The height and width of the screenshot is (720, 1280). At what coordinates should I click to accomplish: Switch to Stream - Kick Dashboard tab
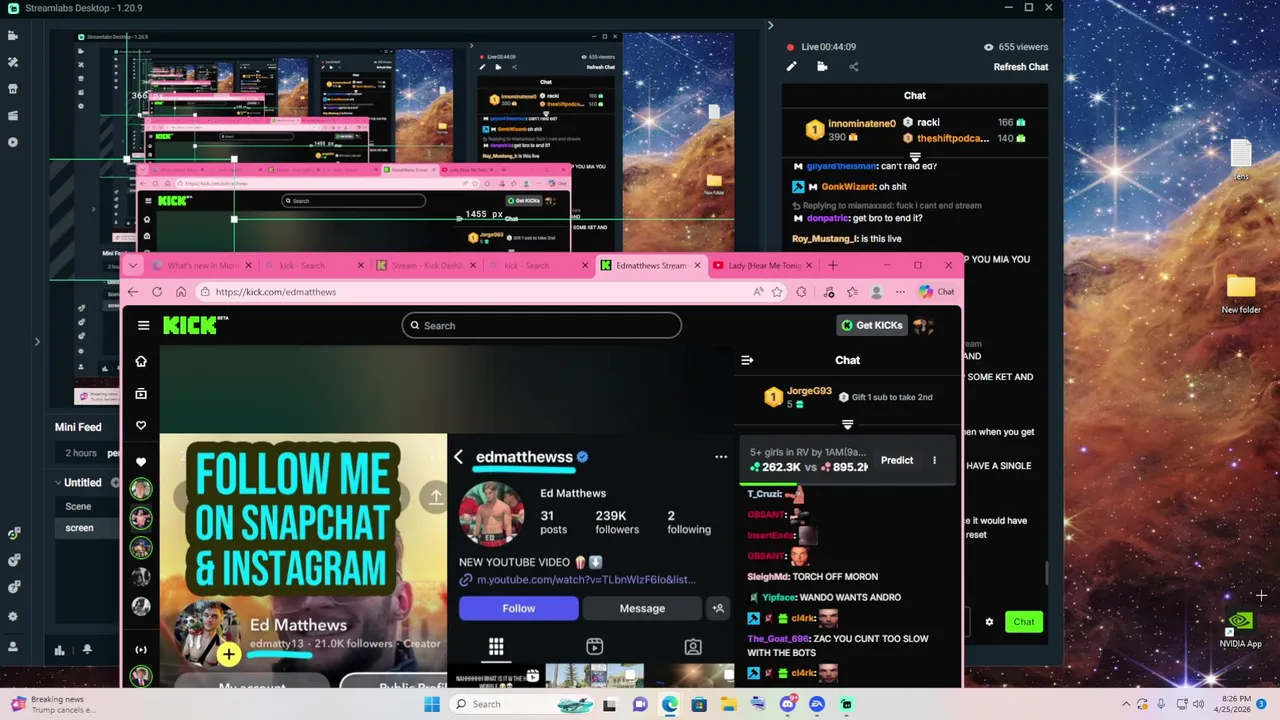(425, 265)
